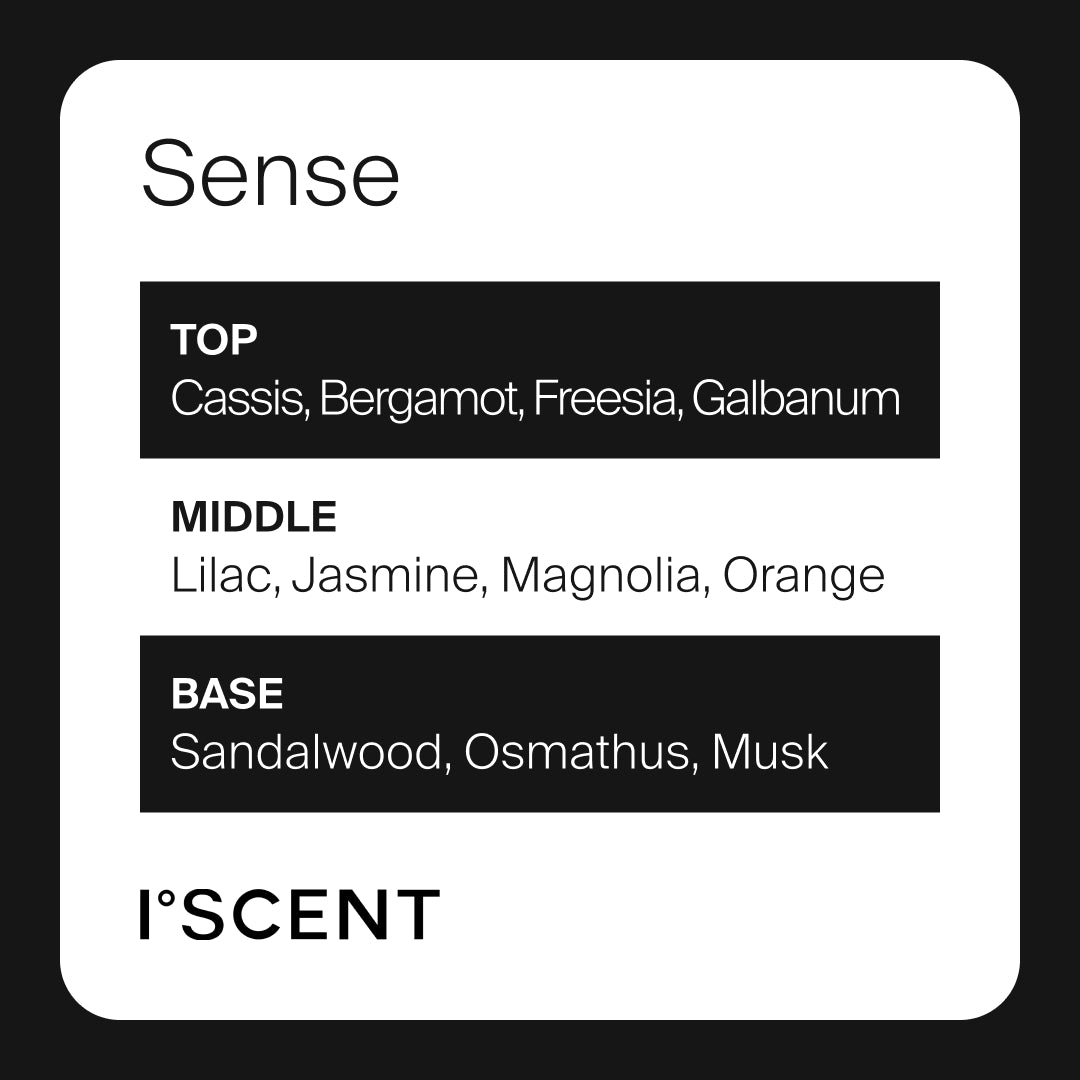The image size is (1080, 1080).
Task: Select the MIDDLE notes heading
Action: [x=254, y=518]
